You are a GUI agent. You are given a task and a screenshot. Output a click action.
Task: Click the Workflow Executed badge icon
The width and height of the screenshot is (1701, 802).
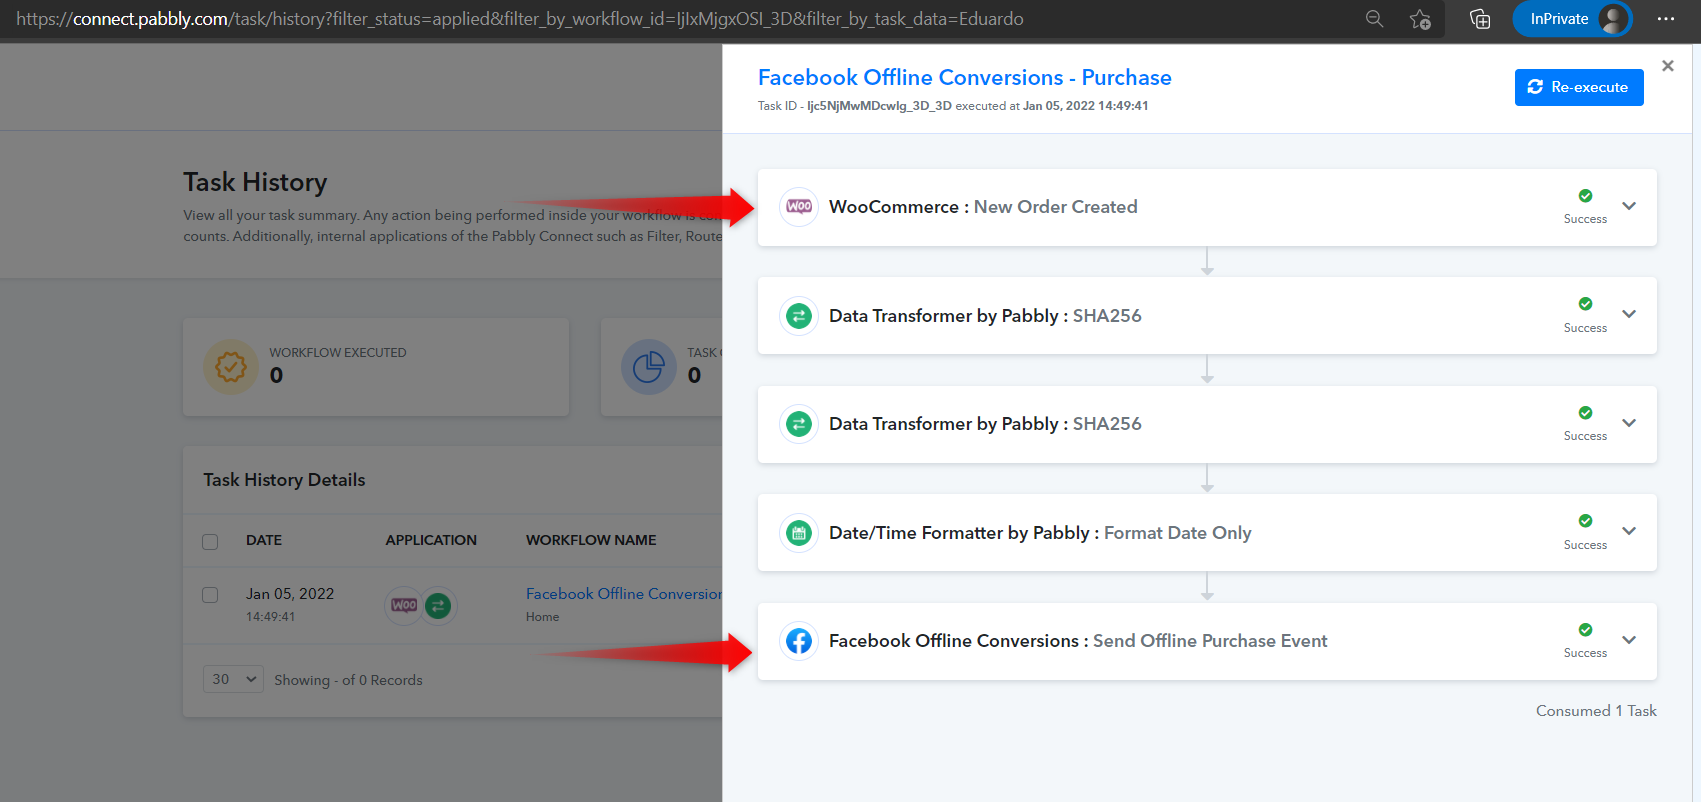click(231, 367)
